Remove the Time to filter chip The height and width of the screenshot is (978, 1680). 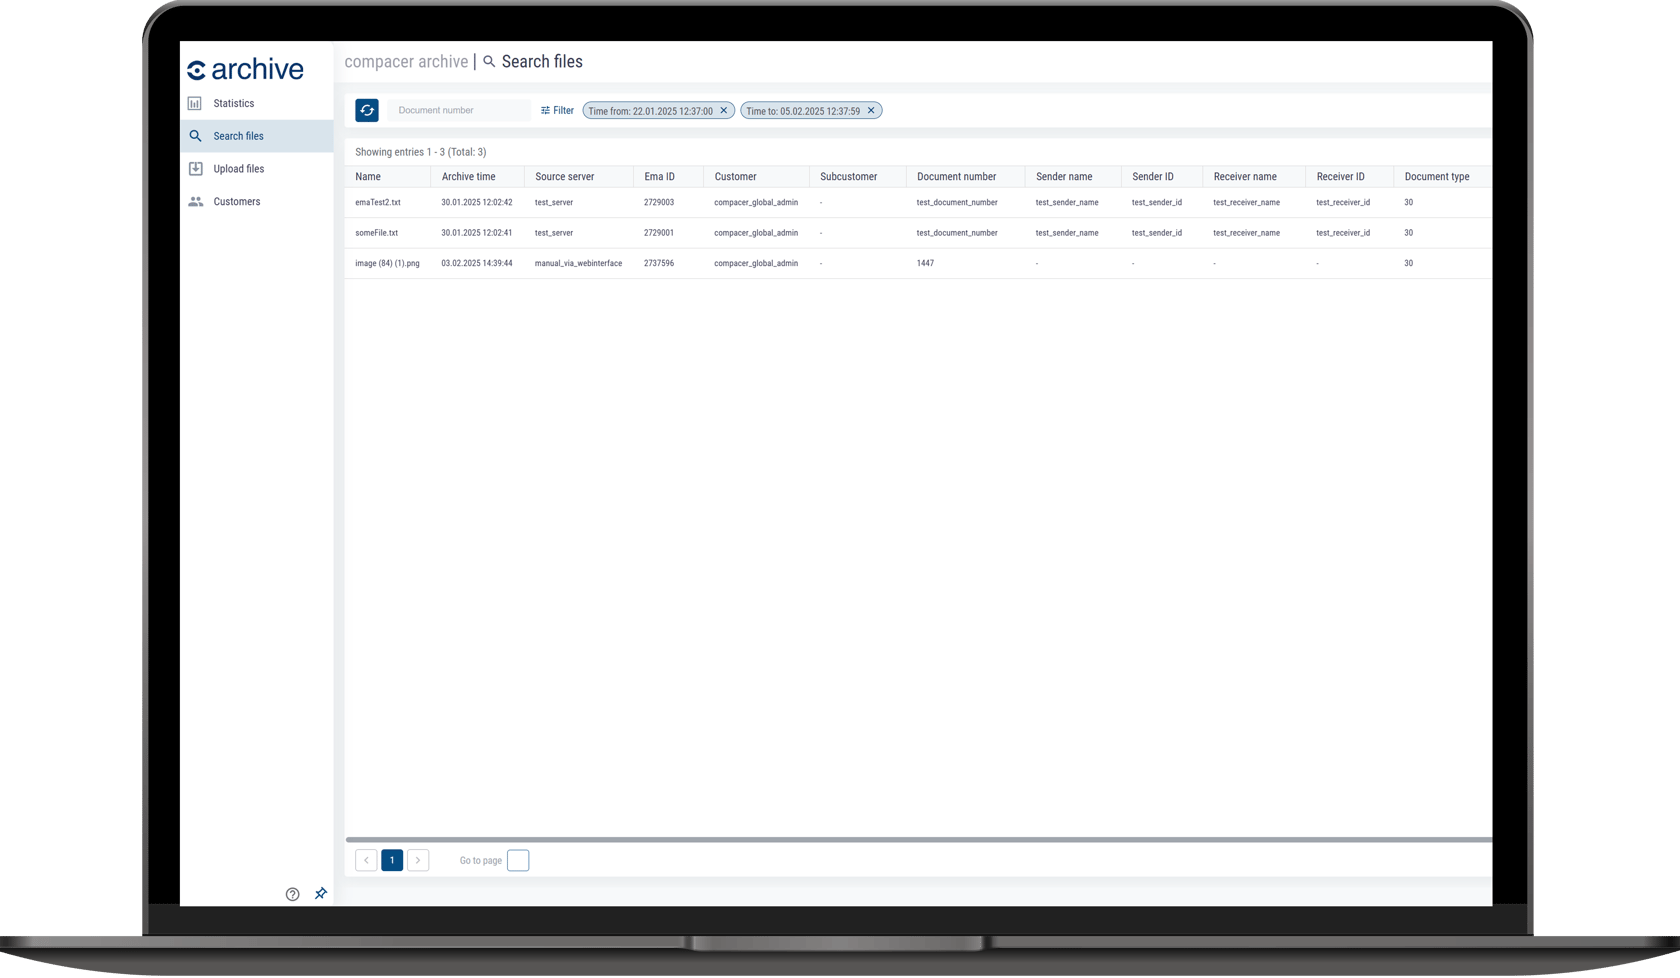[x=871, y=111]
